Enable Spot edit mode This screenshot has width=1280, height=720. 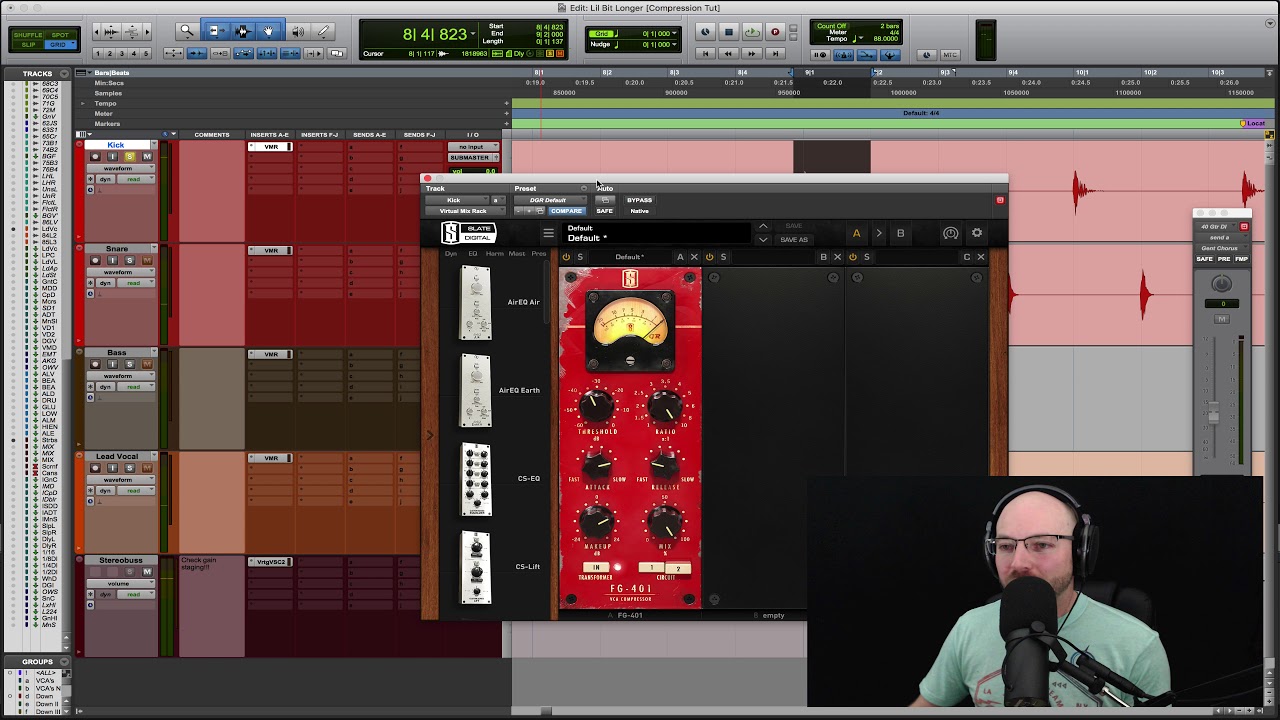(x=60, y=35)
